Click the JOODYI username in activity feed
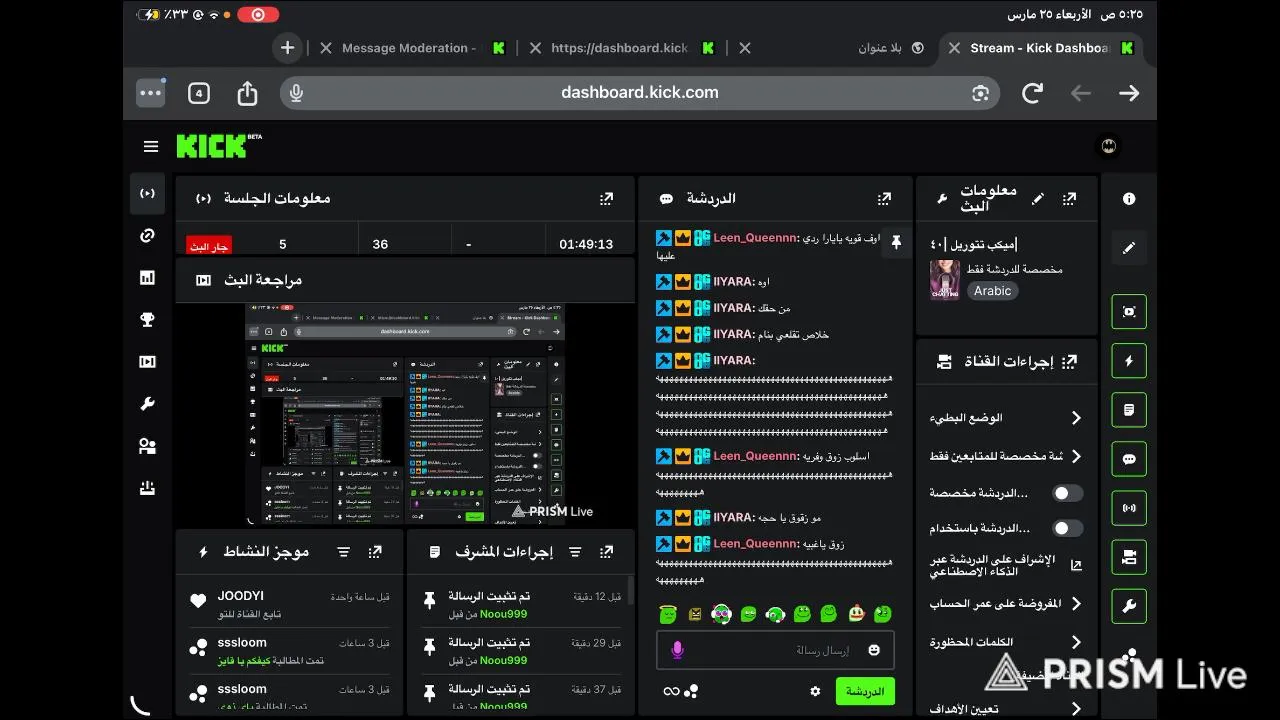Viewport: 1280px width, 720px height. click(241, 596)
